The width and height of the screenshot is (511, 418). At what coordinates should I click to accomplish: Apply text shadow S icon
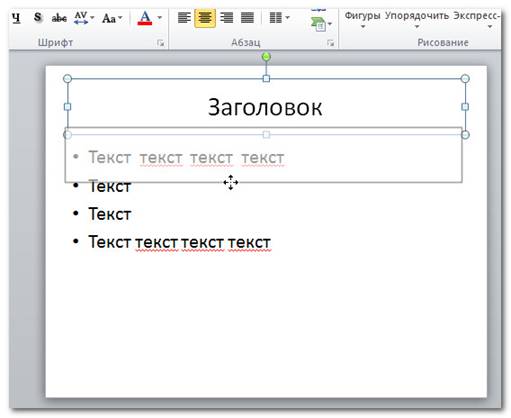tap(38, 18)
